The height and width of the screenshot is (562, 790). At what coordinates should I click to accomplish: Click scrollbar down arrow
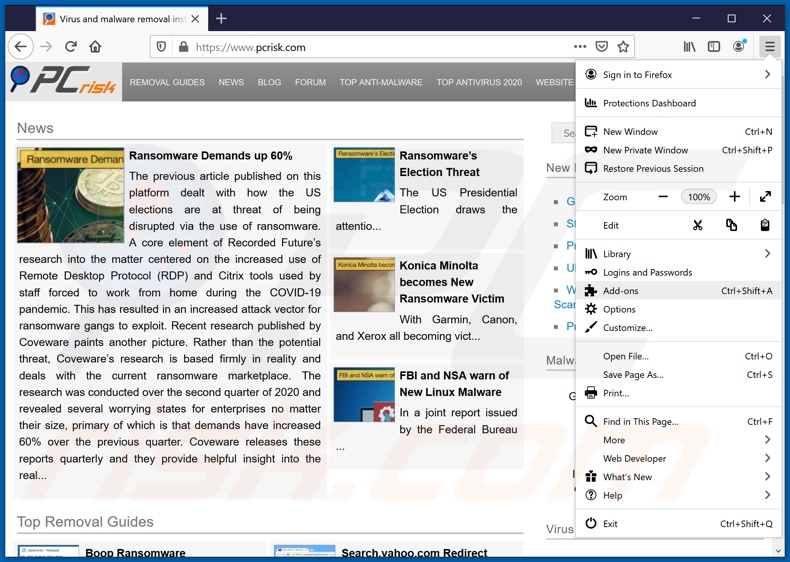[x=780, y=550]
